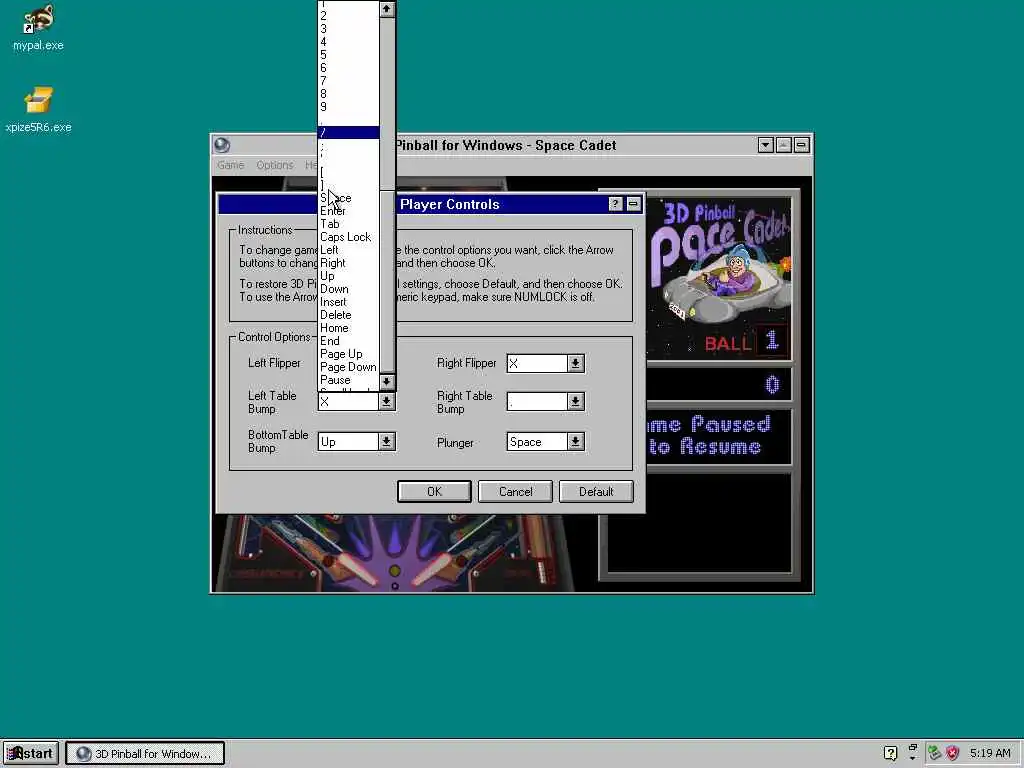Click the Space Cadet logo artwork
Viewport: 1024px width, 768px height.
(720, 278)
